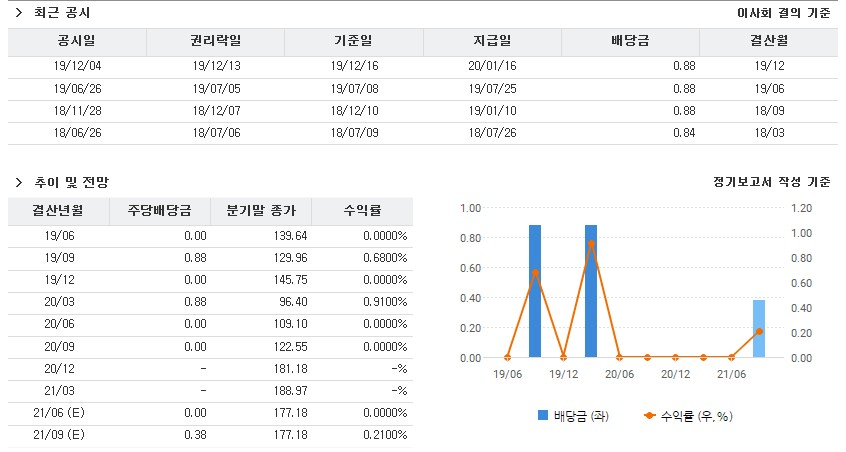
Task: Click the 122.55 closing price cell
Action: (290, 347)
